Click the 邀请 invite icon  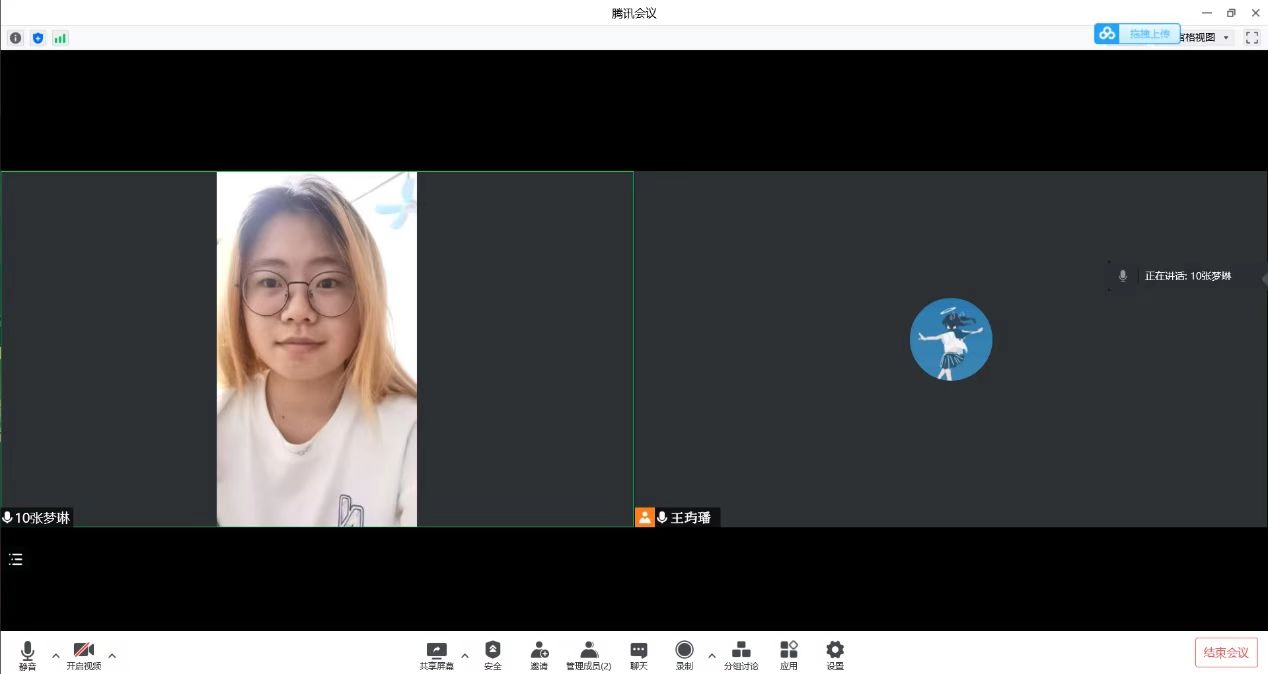[x=539, y=655]
